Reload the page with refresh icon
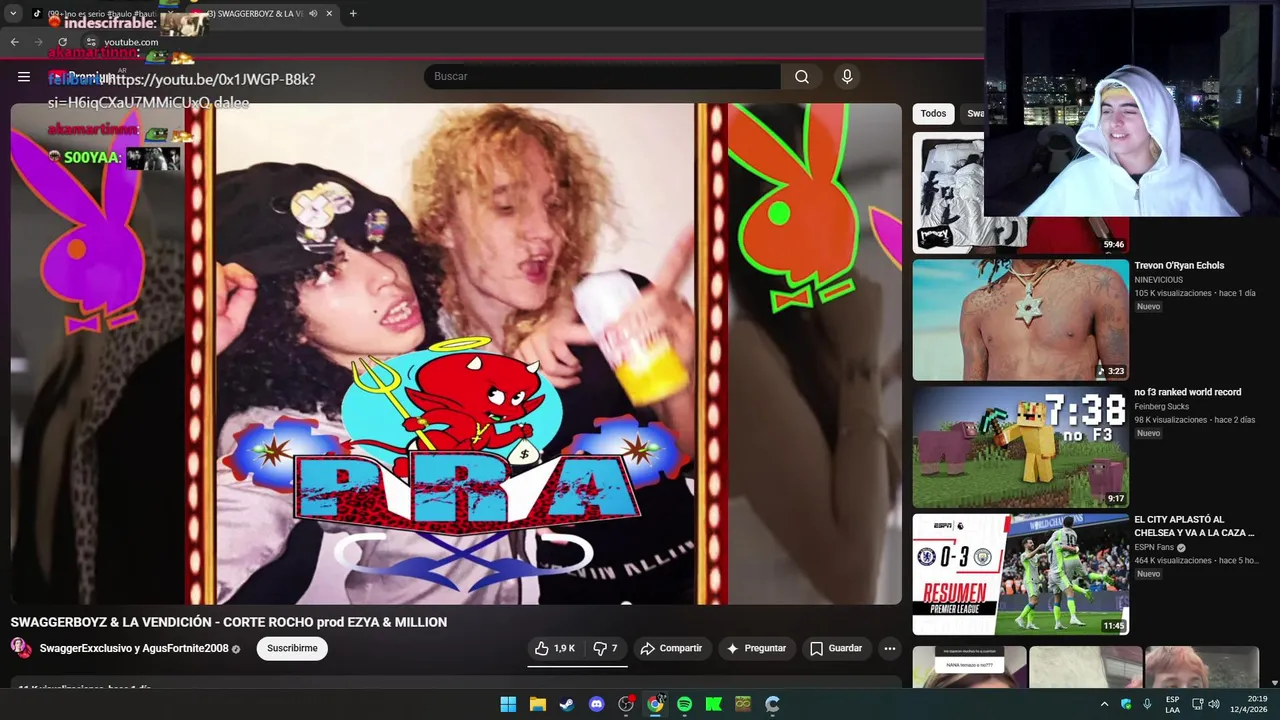Screen dimensions: 1280x720 (62, 42)
